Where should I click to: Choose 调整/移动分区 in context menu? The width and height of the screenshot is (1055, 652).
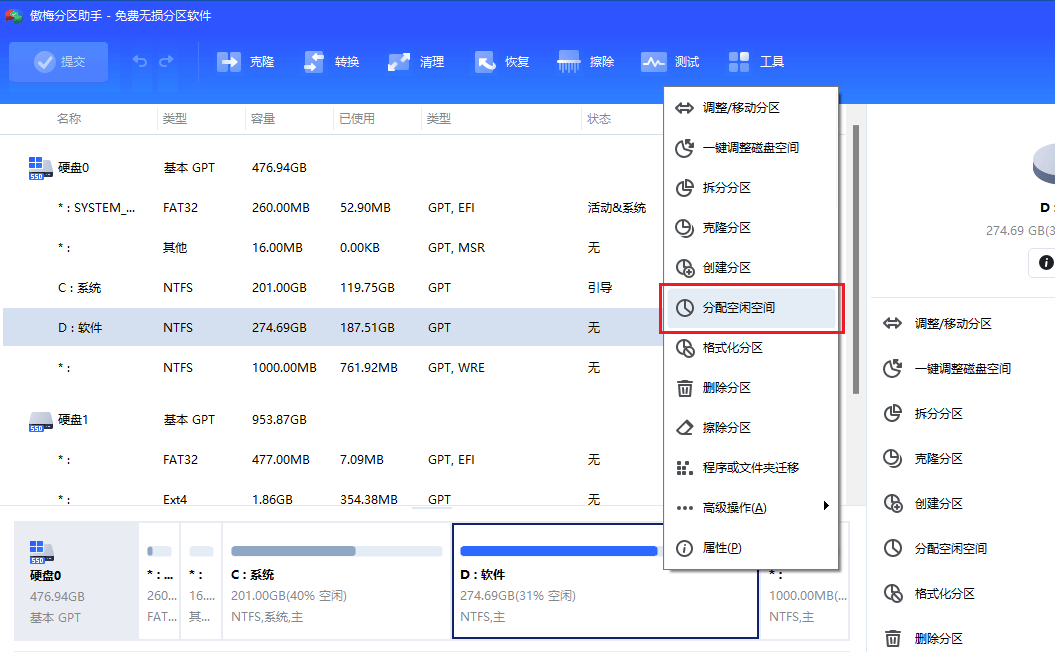click(x=751, y=108)
